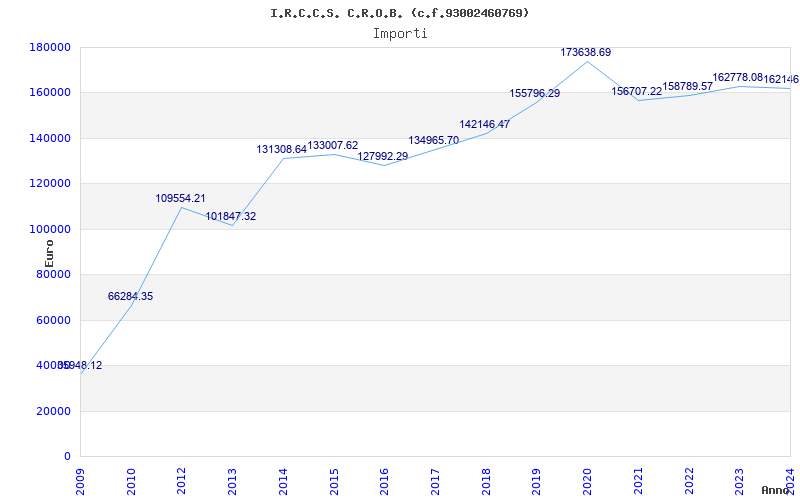Click the 173638.69 peak data label
This screenshot has height=500, width=800.
[x=586, y=52]
